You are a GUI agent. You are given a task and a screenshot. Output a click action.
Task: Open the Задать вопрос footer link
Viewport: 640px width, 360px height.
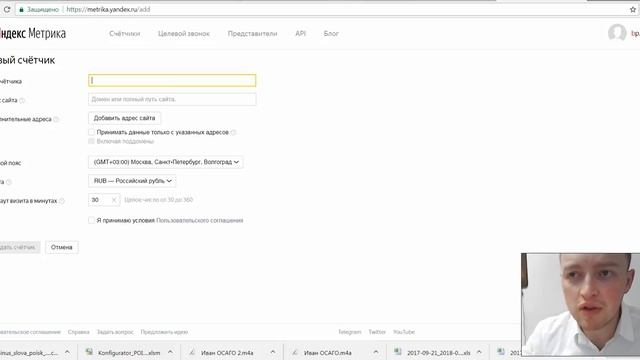click(x=115, y=332)
